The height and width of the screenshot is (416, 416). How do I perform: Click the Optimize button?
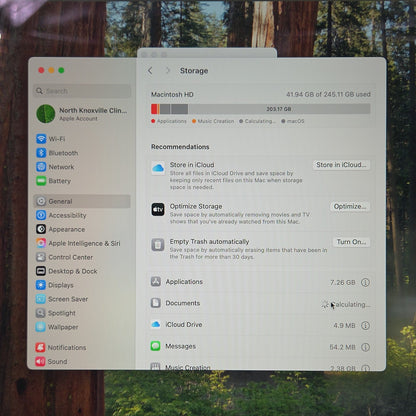tap(350, 206)
